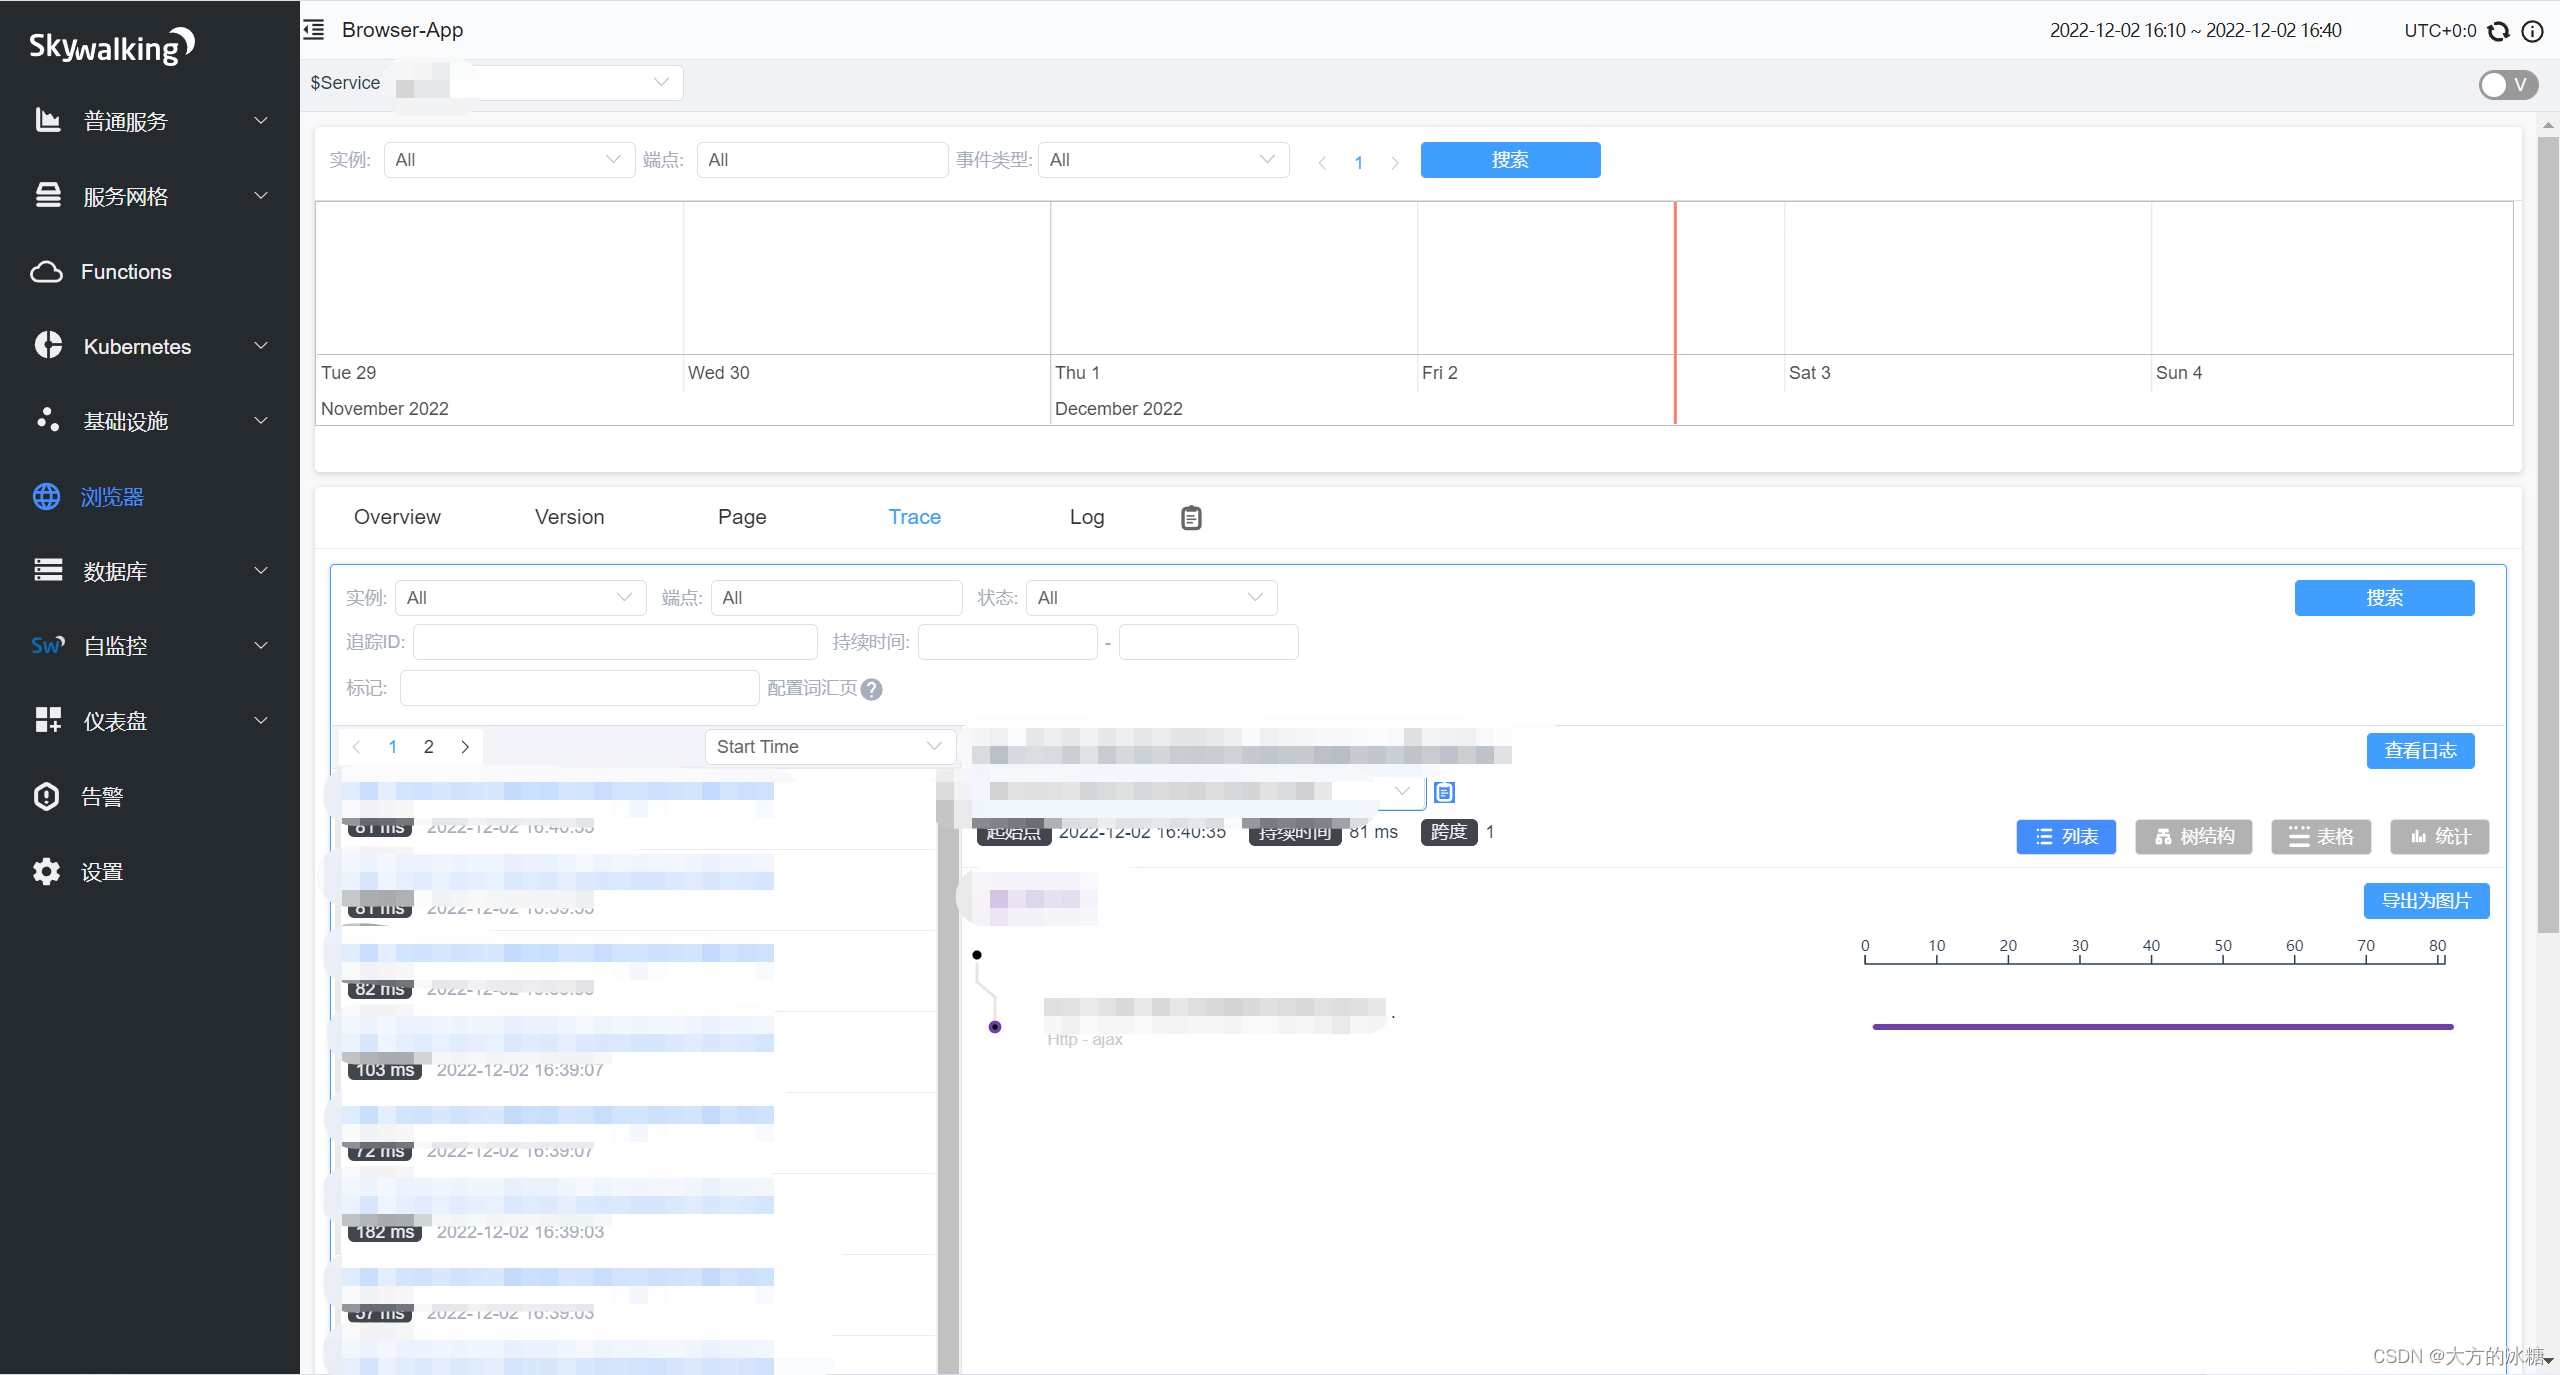
Task: Open the 设置 settings gear item
Action: point(101,872)
